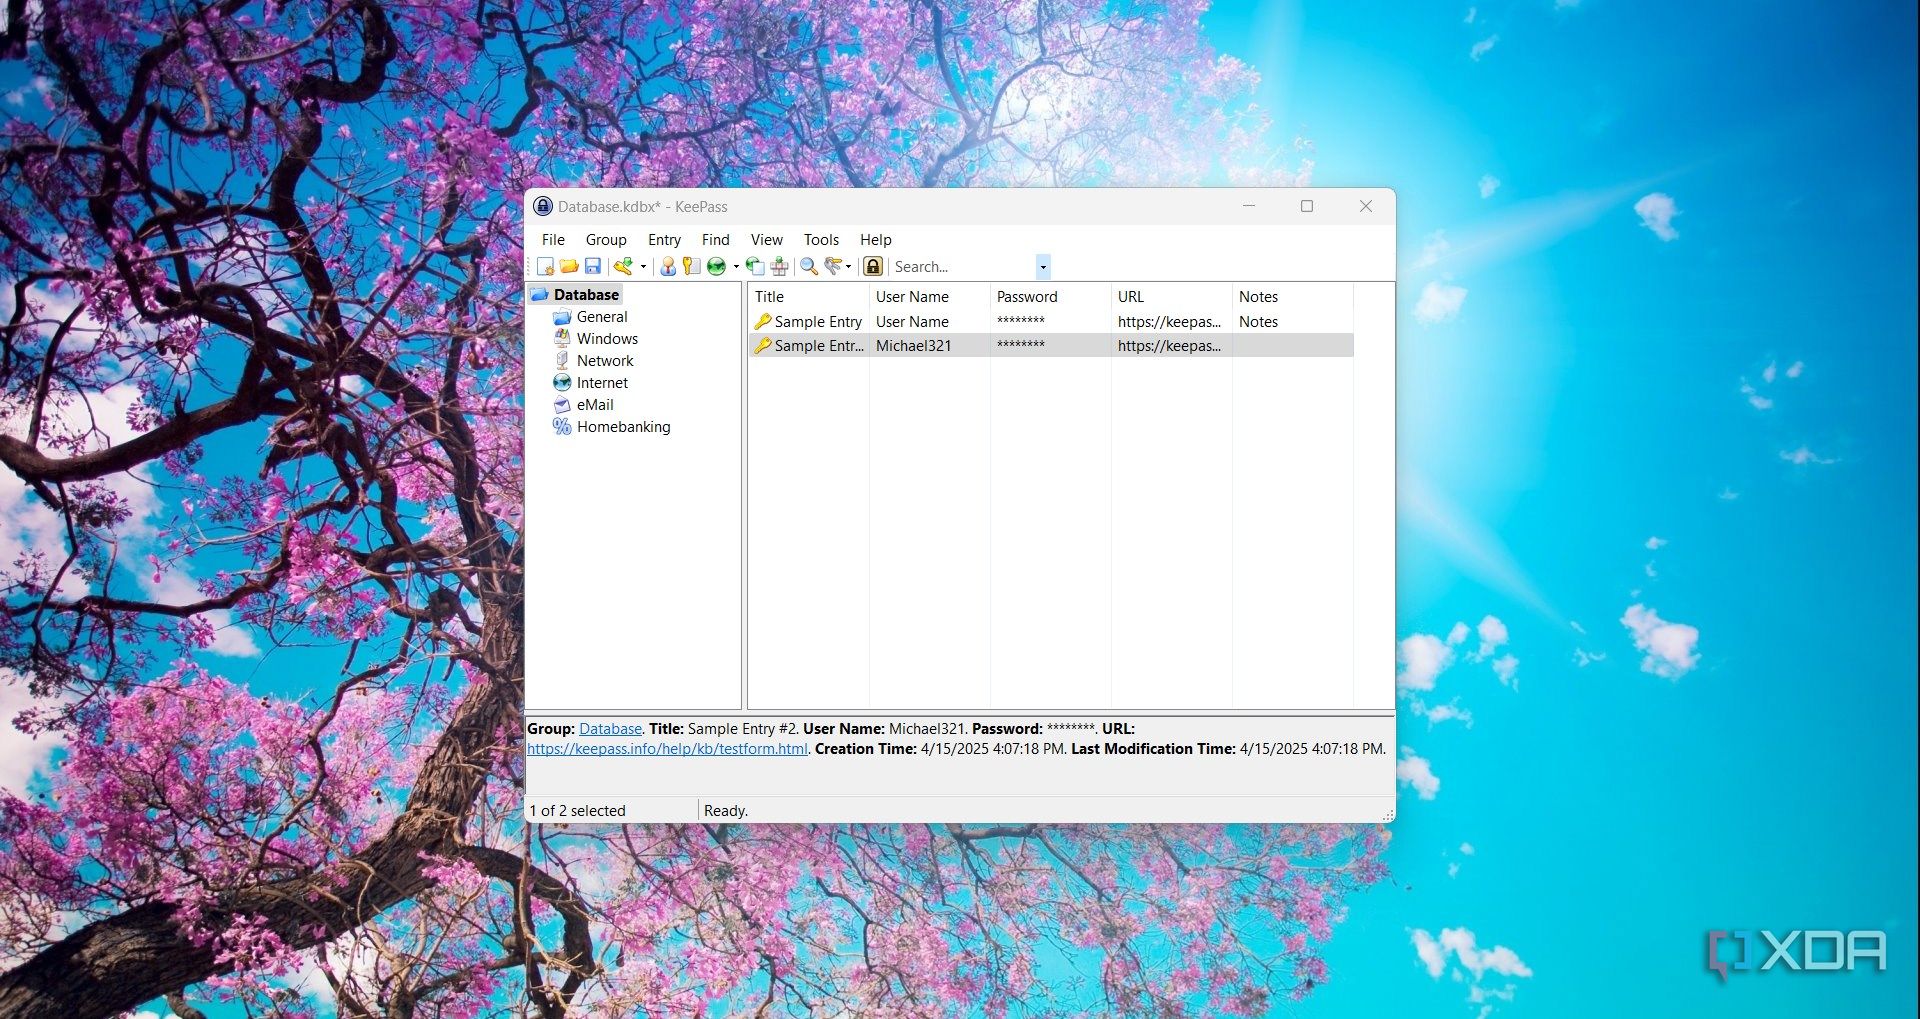Expand the Show Entries dropdown arrow
Image resolution: width=1920 pixels, height=1019 pixels.
coord(849,267)
